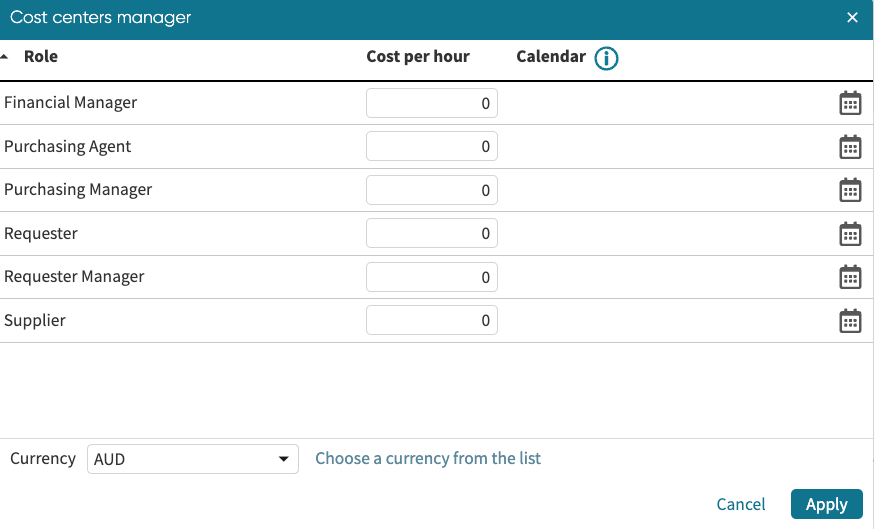Edit Purchasing Manager cost per hour
874x529 pixels.
click(432, 190)
